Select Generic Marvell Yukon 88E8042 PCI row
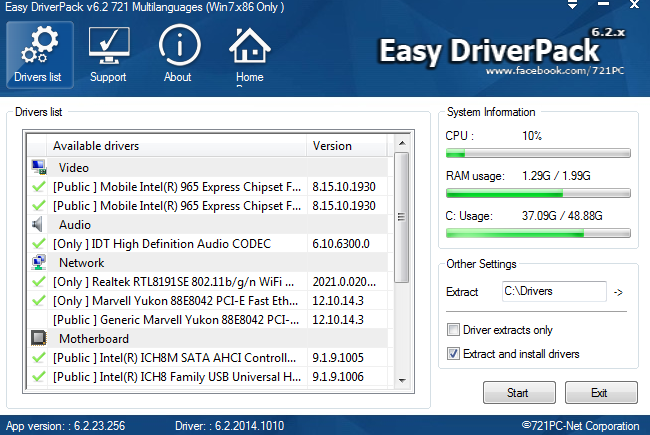 click(x=209, y=319)
